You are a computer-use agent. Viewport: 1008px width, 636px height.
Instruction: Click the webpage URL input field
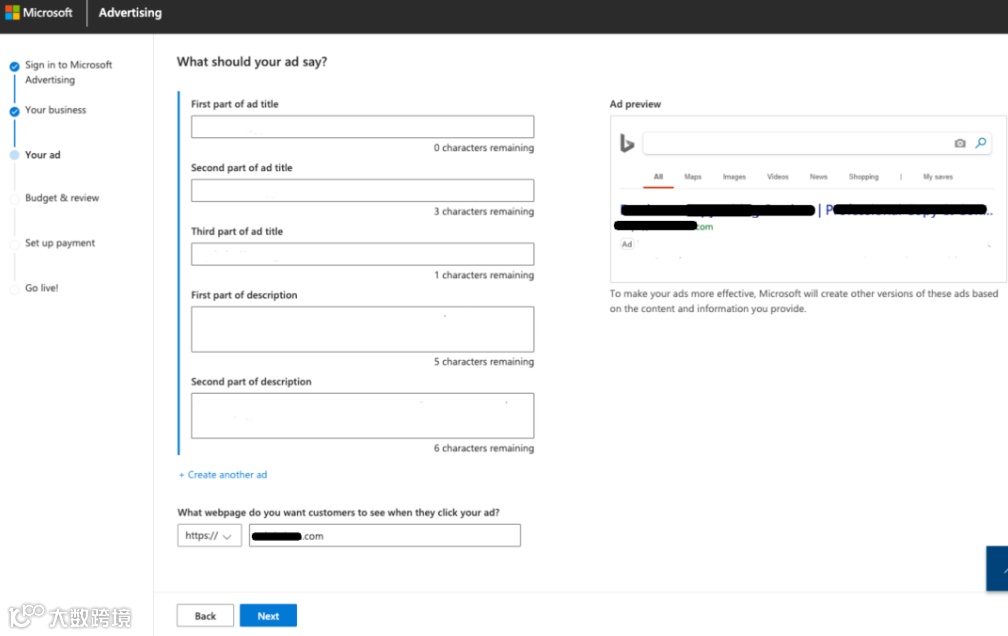(385, 536)
